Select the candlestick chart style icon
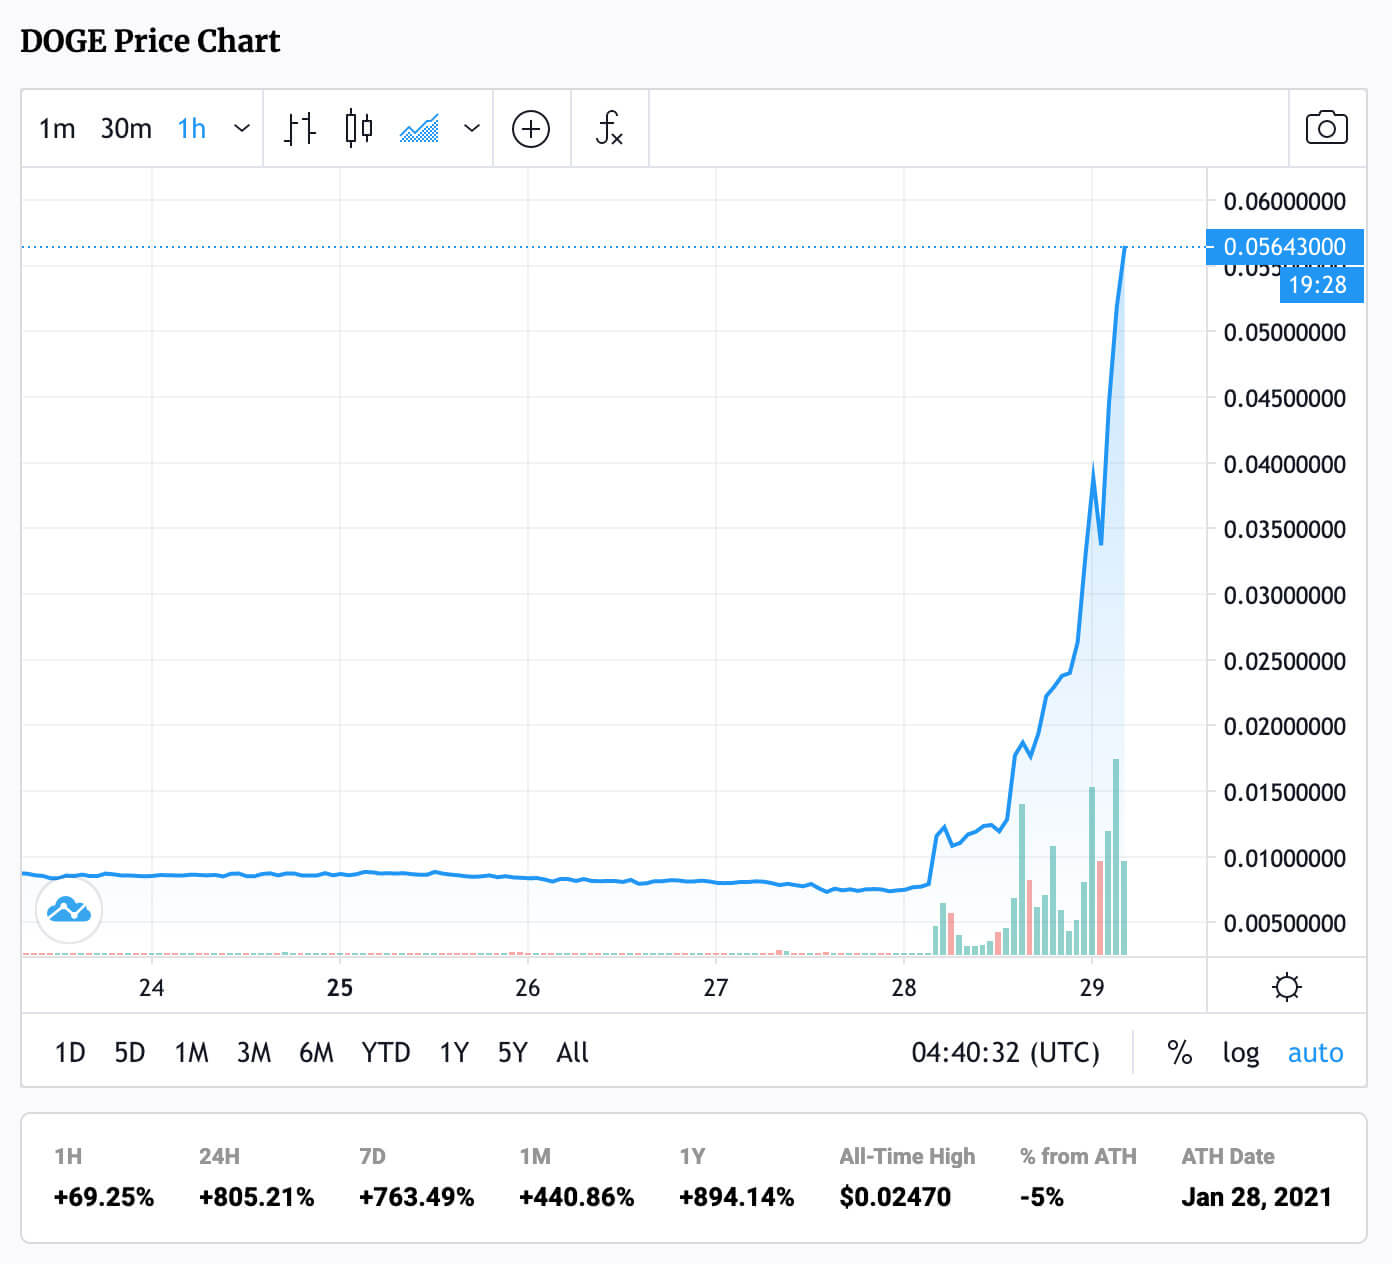This screenshot has height=1264, width=1392. 359,128
